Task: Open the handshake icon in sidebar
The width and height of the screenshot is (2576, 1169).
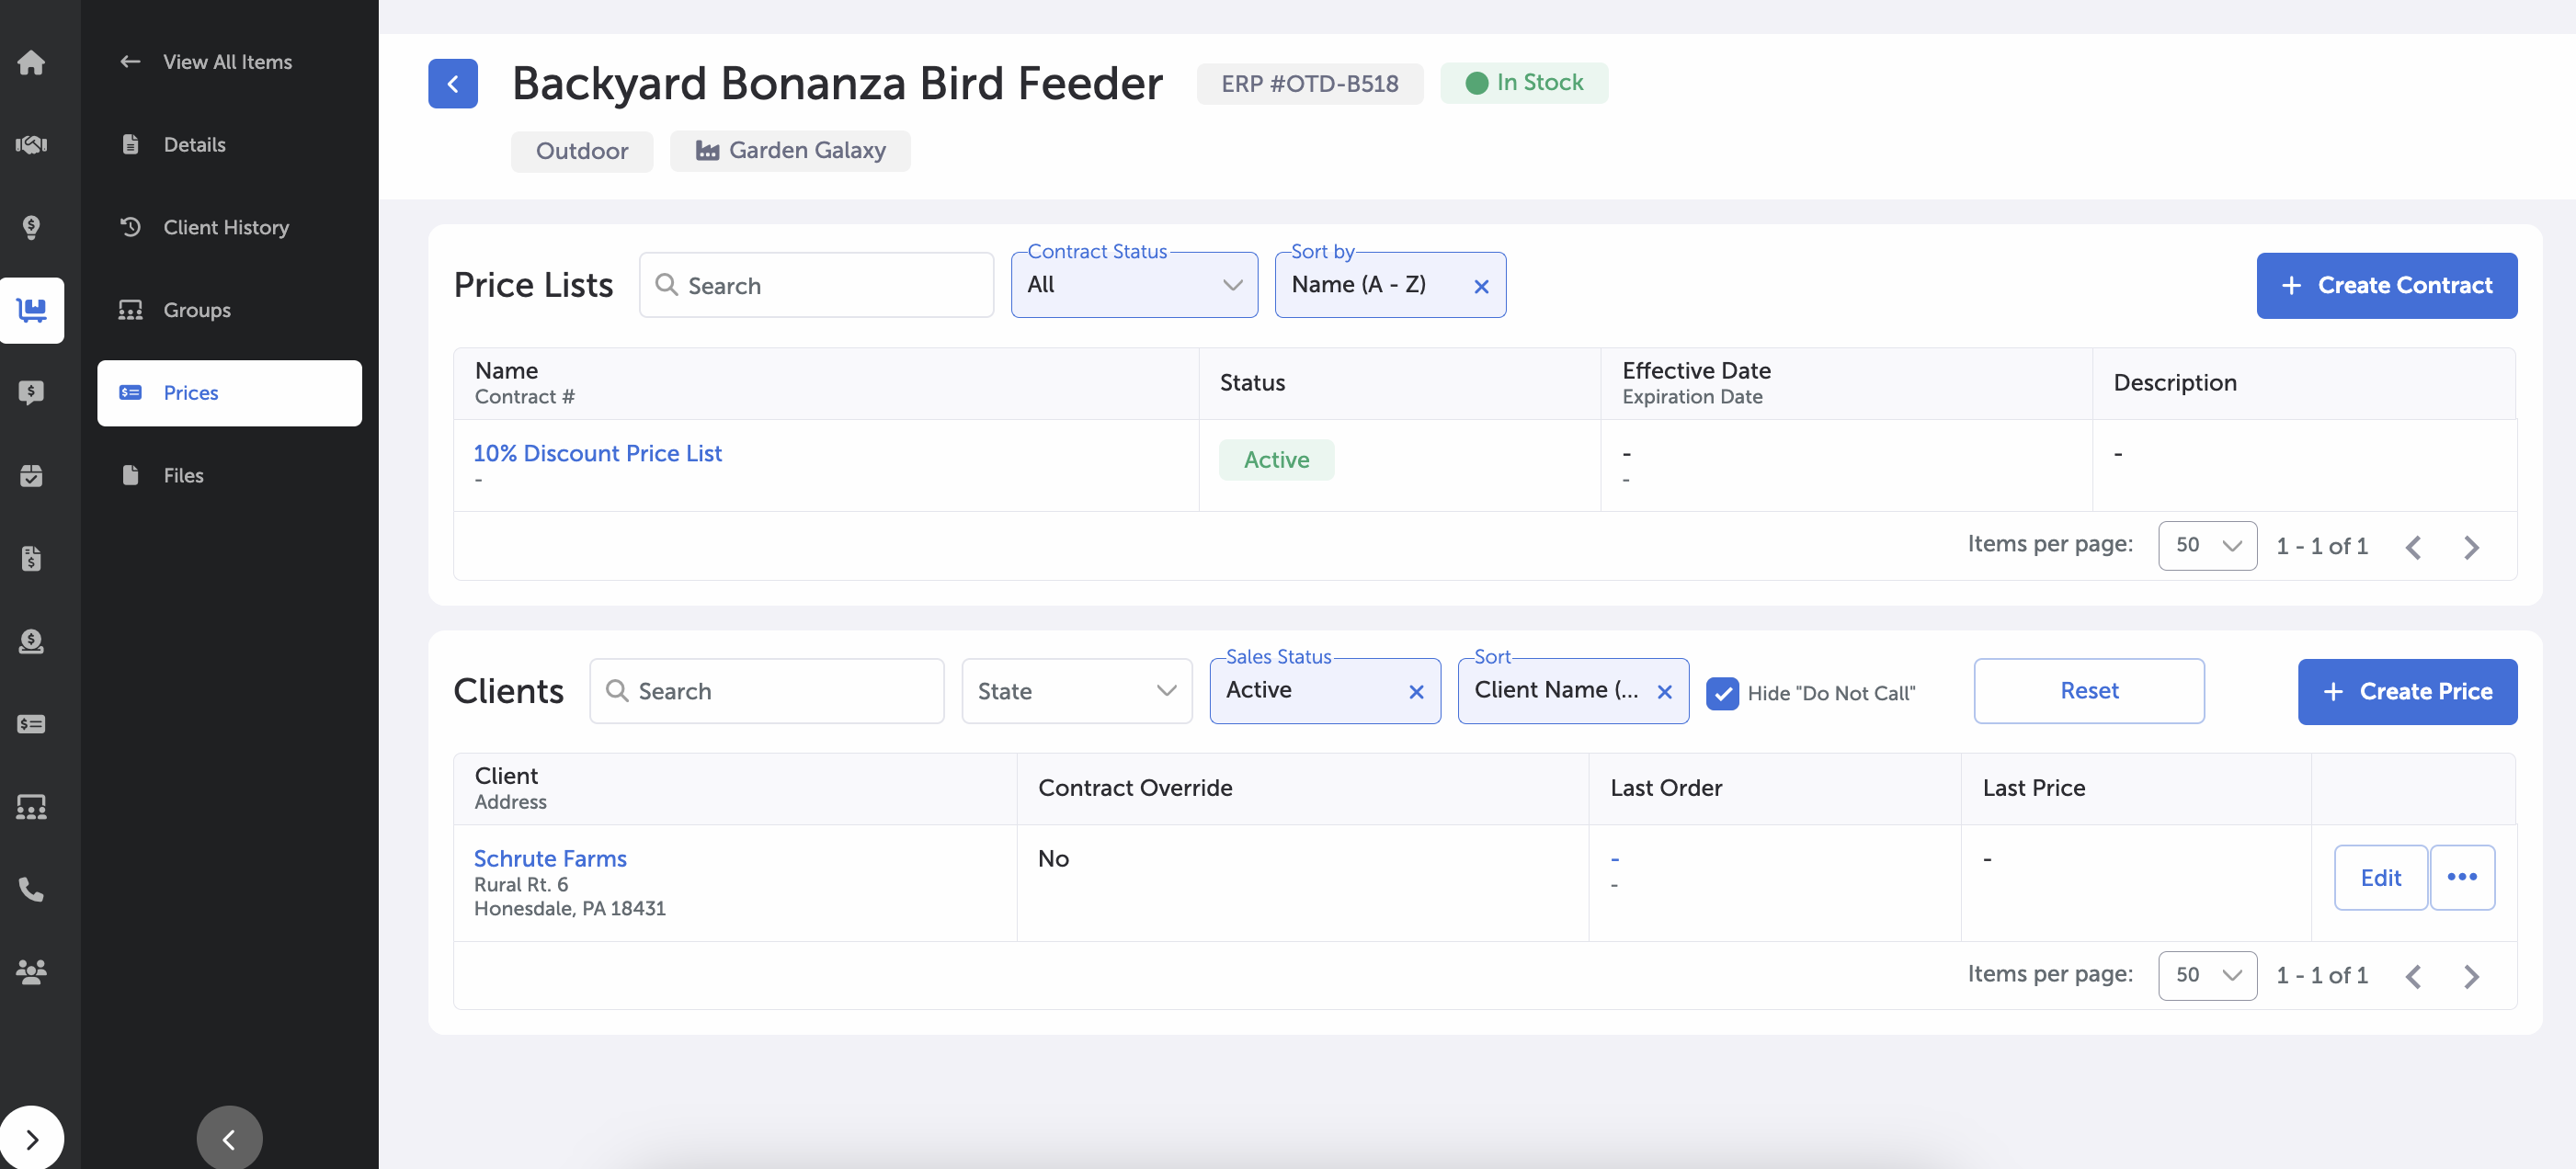Action: click(31, 145)
